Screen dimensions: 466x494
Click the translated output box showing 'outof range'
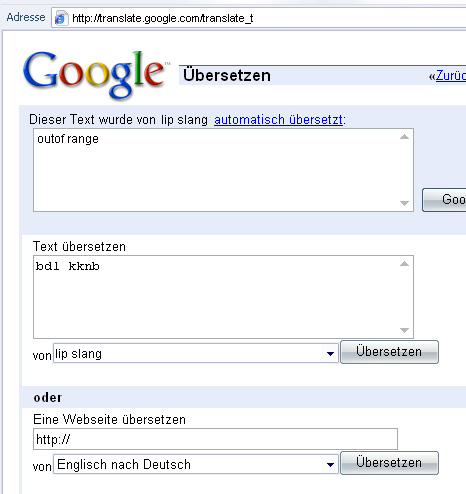pos(223,170)
